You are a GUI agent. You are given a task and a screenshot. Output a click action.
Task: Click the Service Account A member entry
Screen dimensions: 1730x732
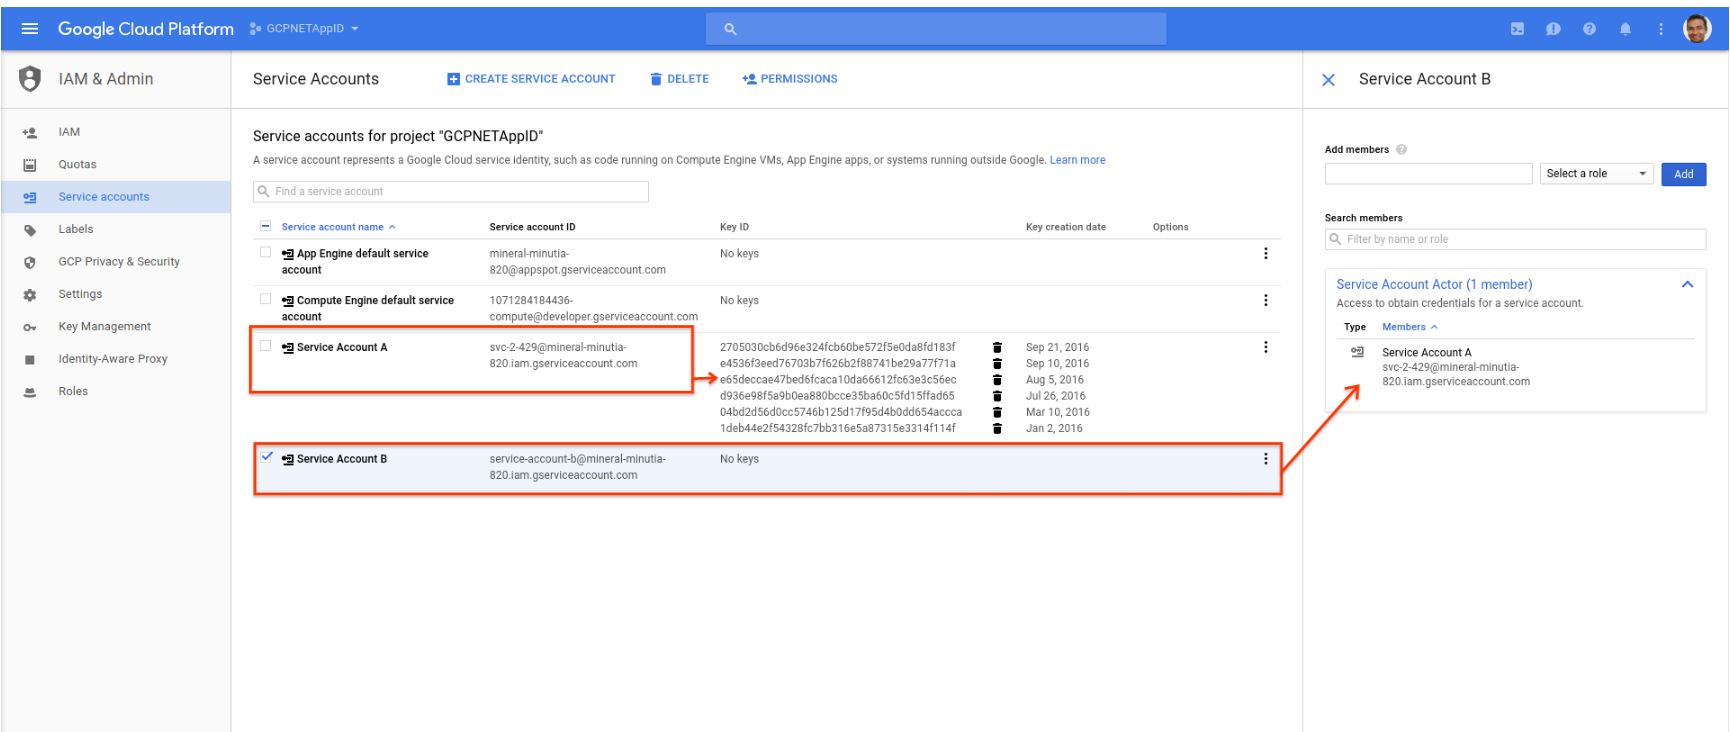click(x=1455, y=367)
